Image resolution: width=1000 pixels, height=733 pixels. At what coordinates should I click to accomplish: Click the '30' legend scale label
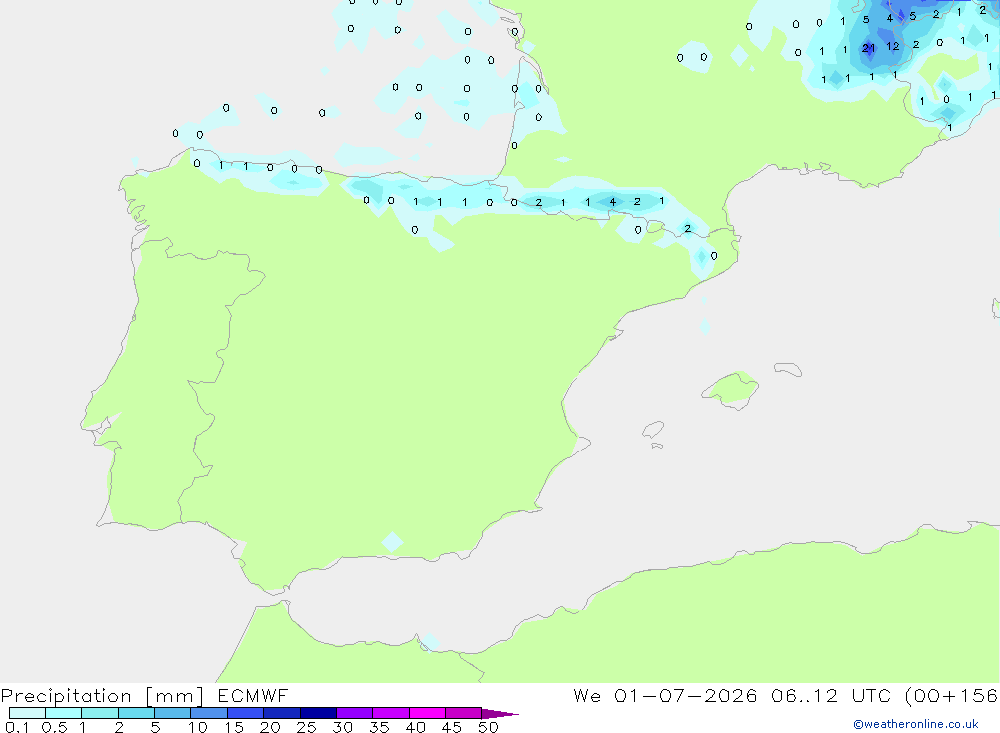342,727
